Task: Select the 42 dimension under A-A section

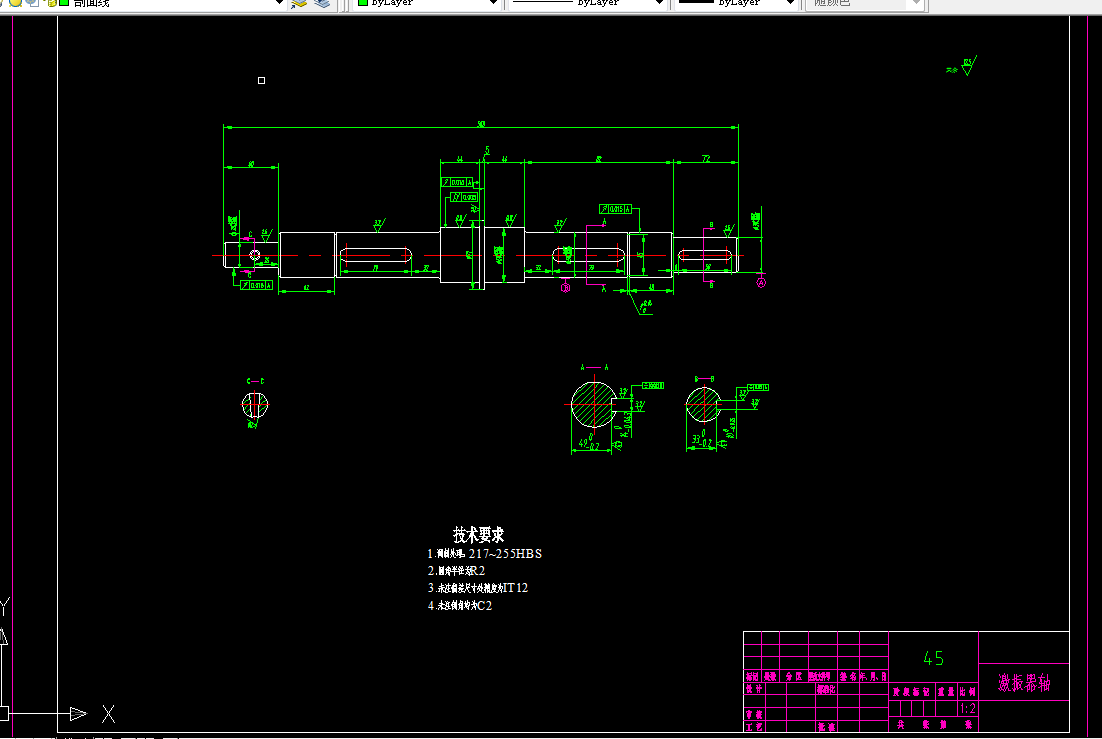Action: pos(588,444)
